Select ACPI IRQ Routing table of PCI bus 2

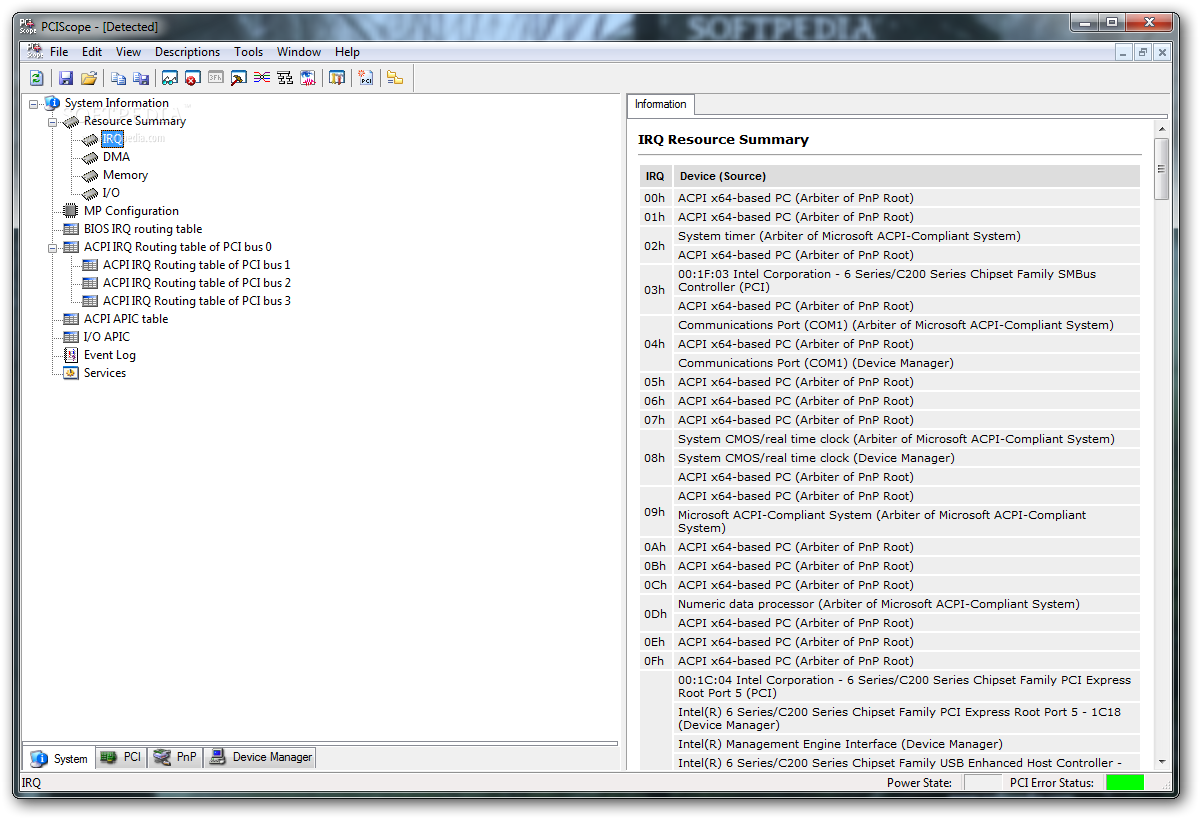coord(197,283)
